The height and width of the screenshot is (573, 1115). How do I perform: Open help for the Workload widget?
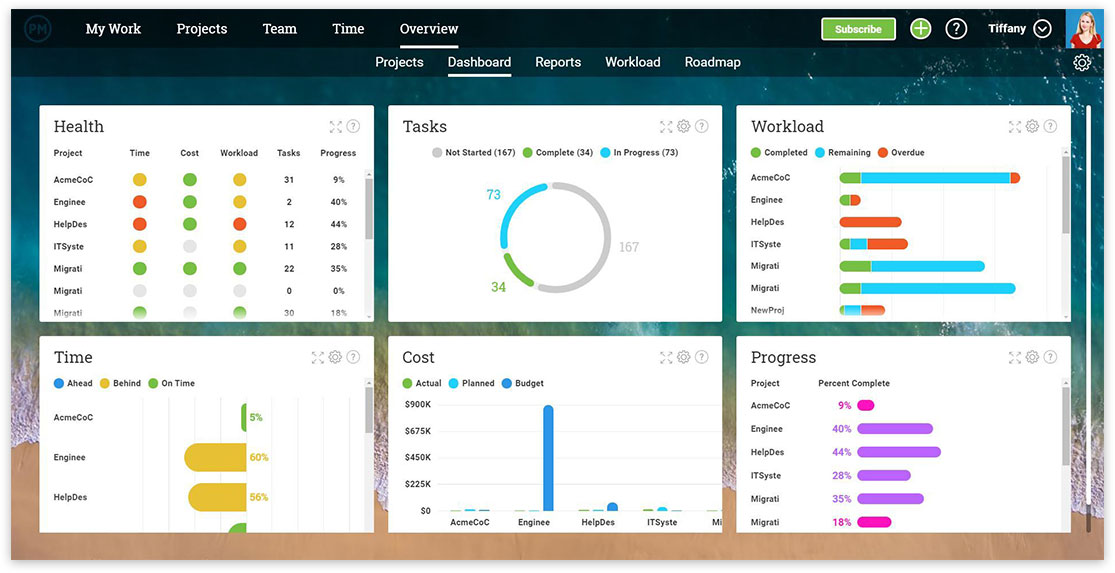click(x=1050, y=127)
